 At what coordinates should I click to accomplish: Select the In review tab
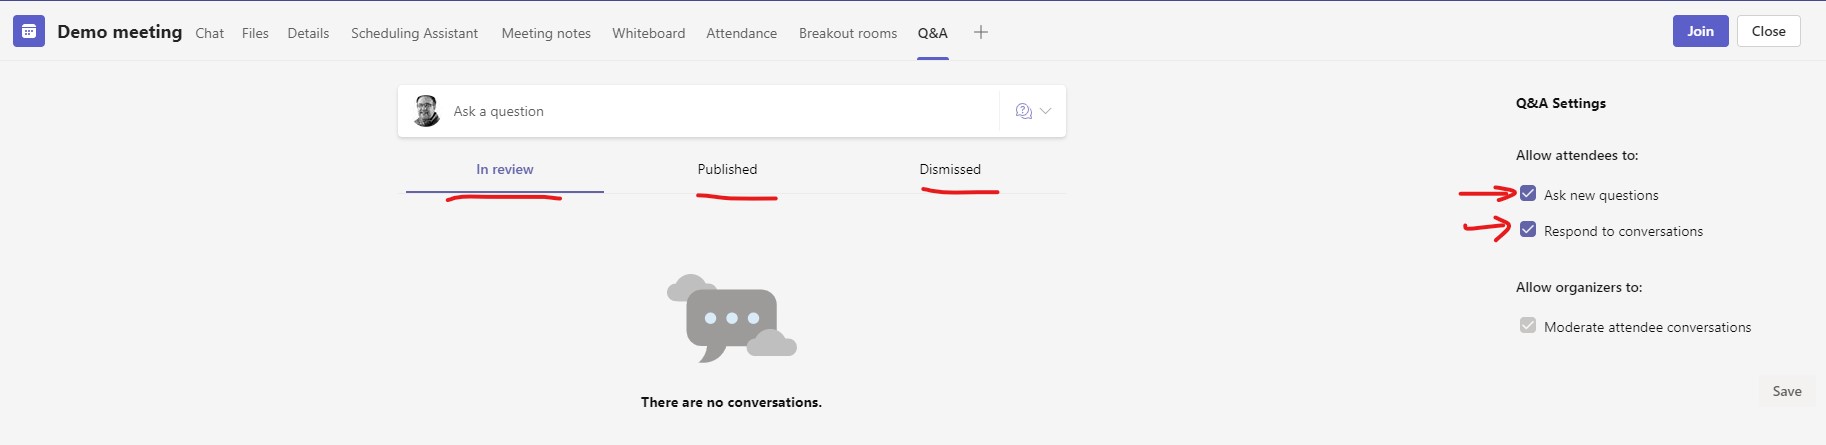(x=504, y=169)
